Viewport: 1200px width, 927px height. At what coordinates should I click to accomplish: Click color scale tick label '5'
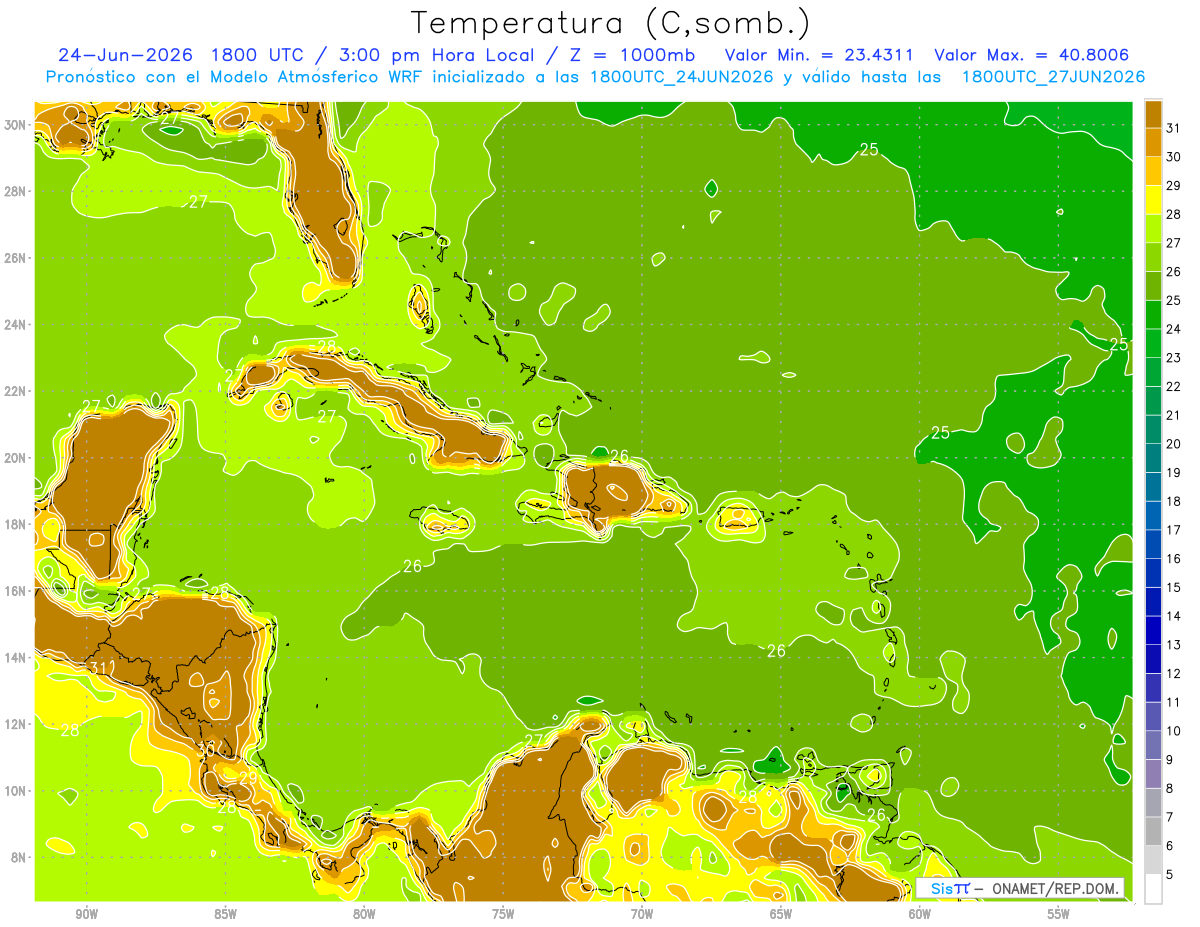pyautogui.click(x=1170, y=875)
